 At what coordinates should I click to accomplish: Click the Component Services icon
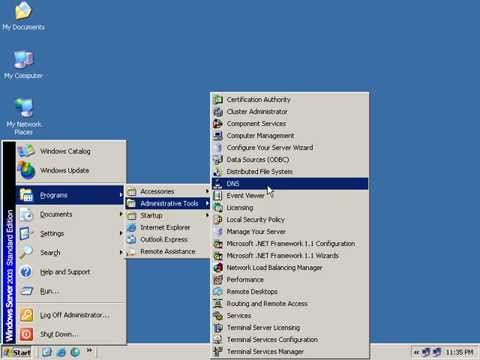click(x=218, y=123)
